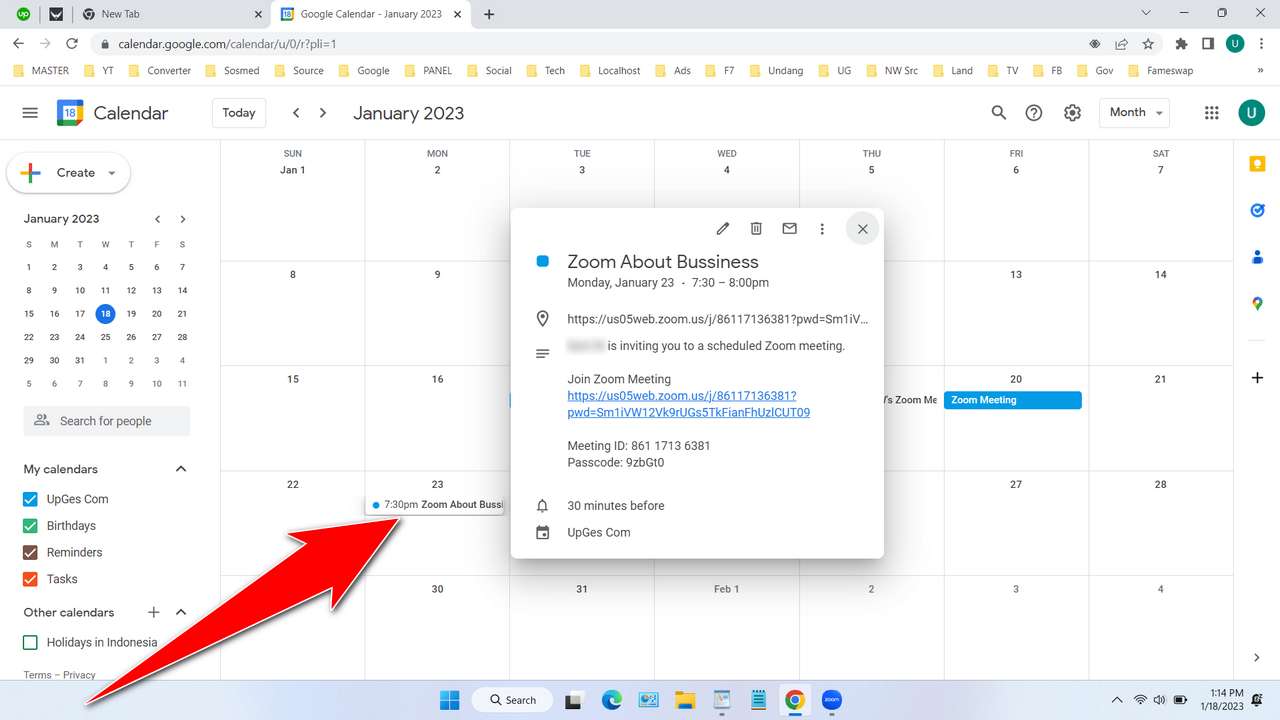Open Windows Start menu
The image size is (1280, 720).
(449, 700)
